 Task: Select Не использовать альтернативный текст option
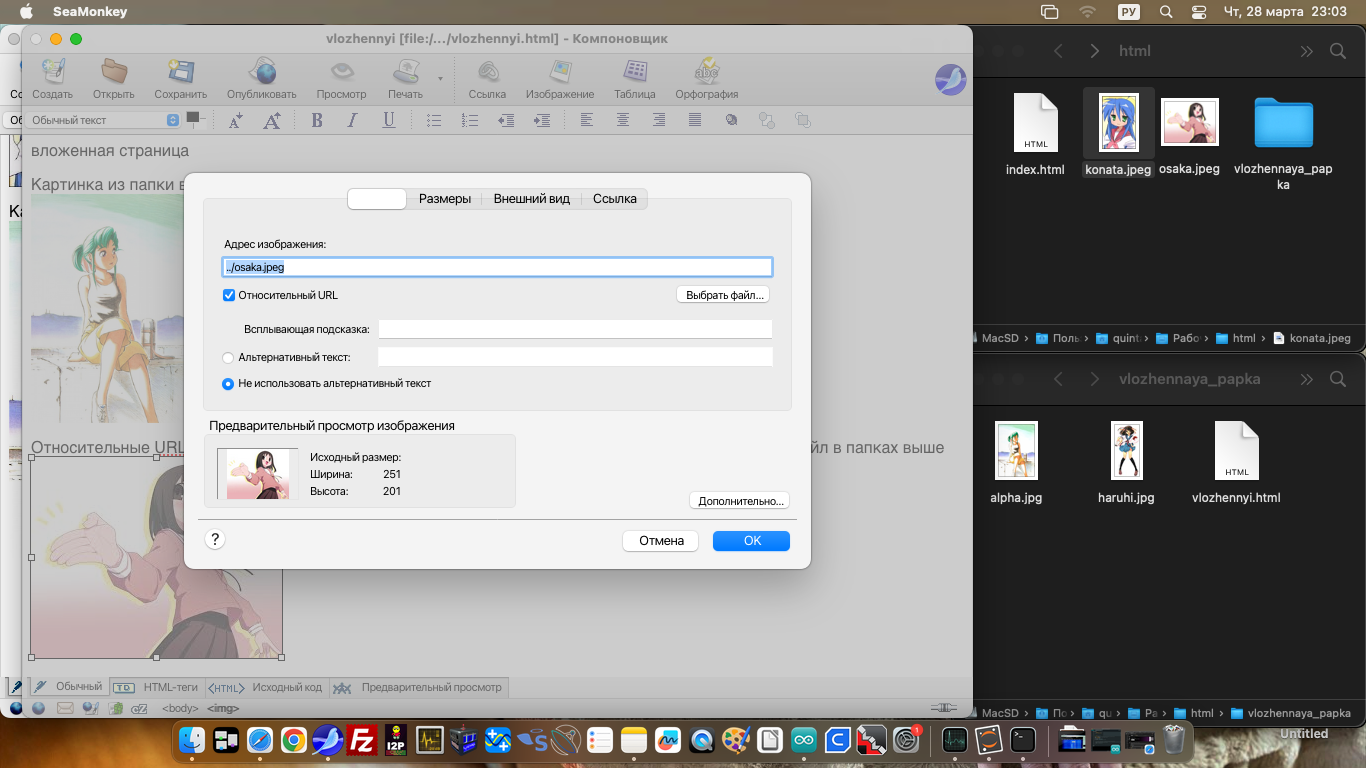[x=228, y=383]
